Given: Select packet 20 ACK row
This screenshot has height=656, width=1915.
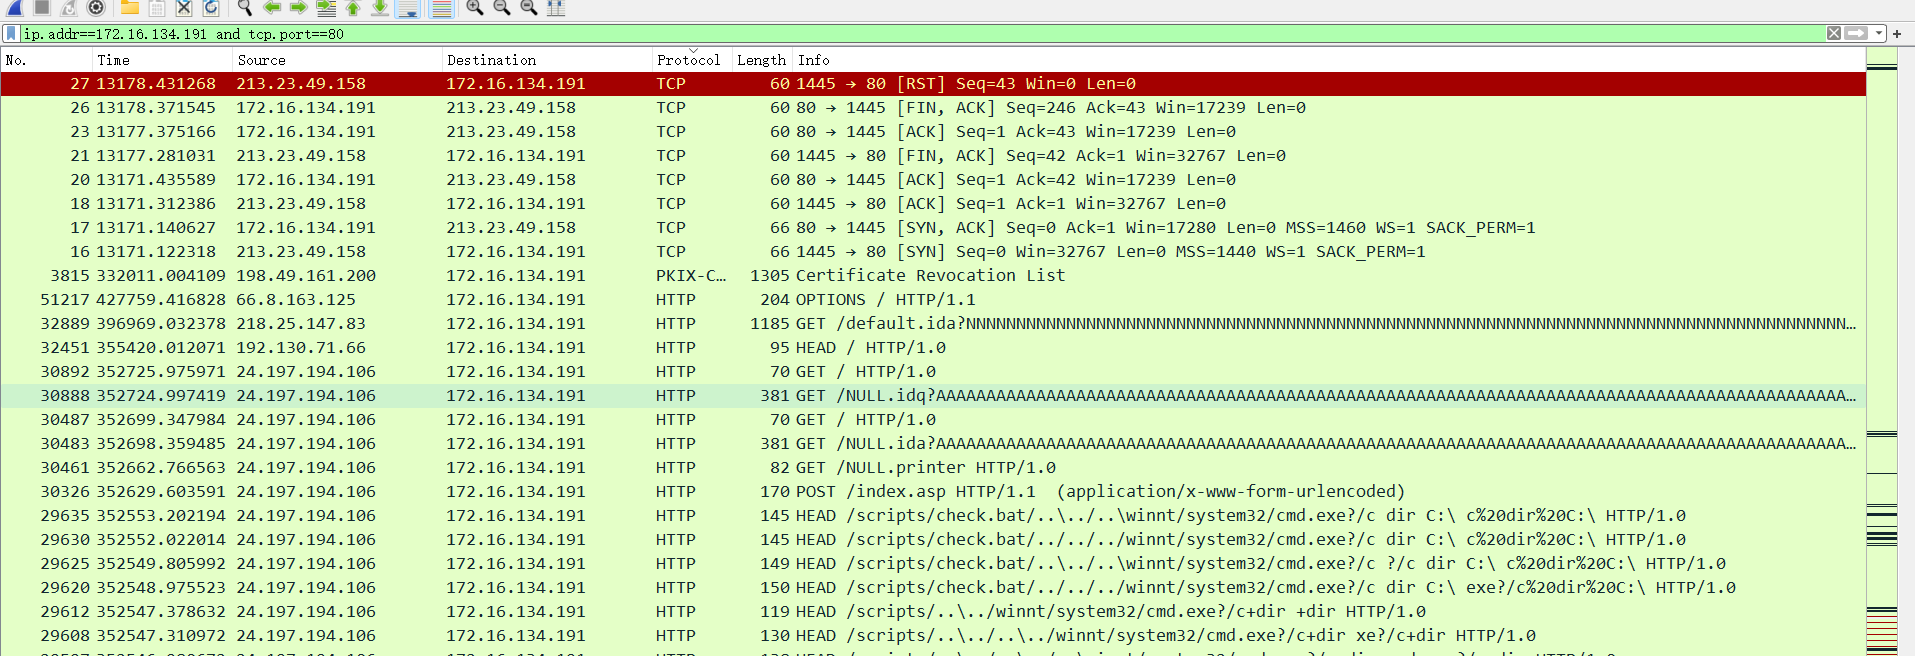Looking at the screenshot, I should (x=933, y=180).
